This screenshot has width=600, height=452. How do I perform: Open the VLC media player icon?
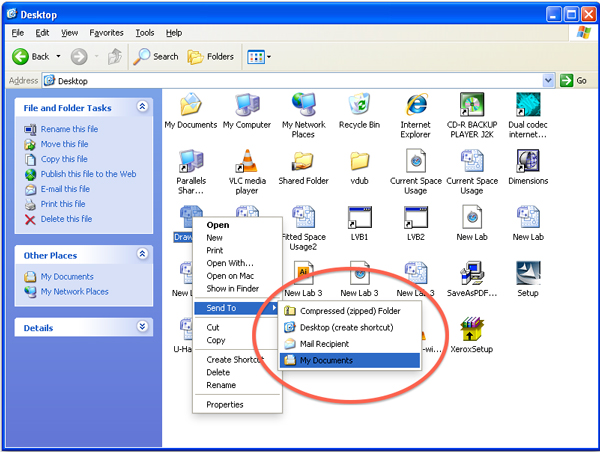tap(247, 162)
